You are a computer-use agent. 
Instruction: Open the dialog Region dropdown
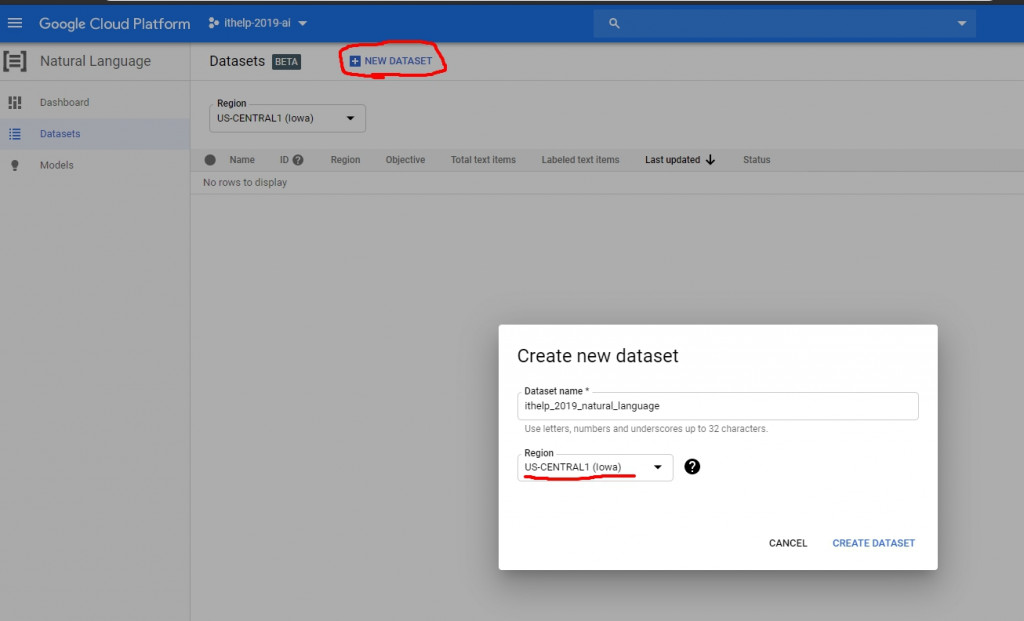595,468
